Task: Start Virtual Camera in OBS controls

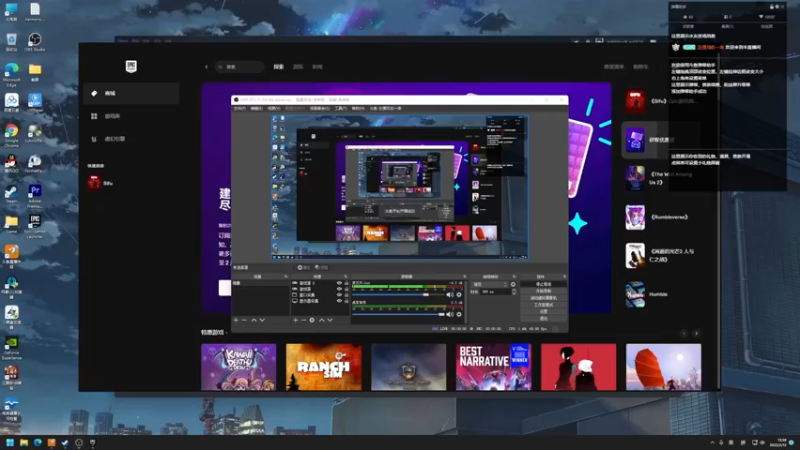Action: [543, 297]
